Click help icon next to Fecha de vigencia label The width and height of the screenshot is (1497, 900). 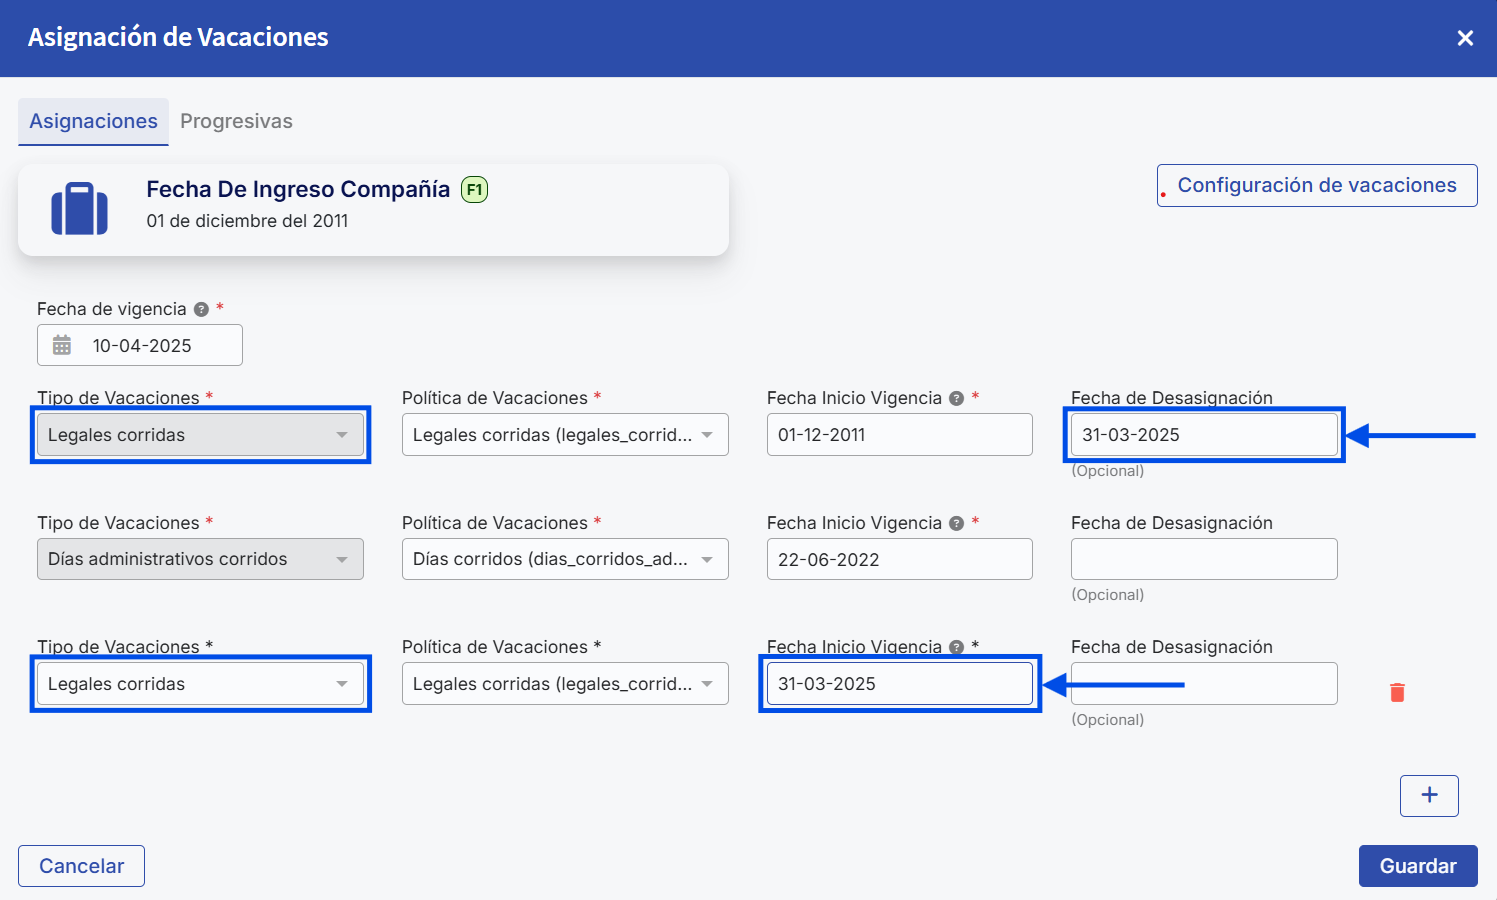(x=201, y=309)
